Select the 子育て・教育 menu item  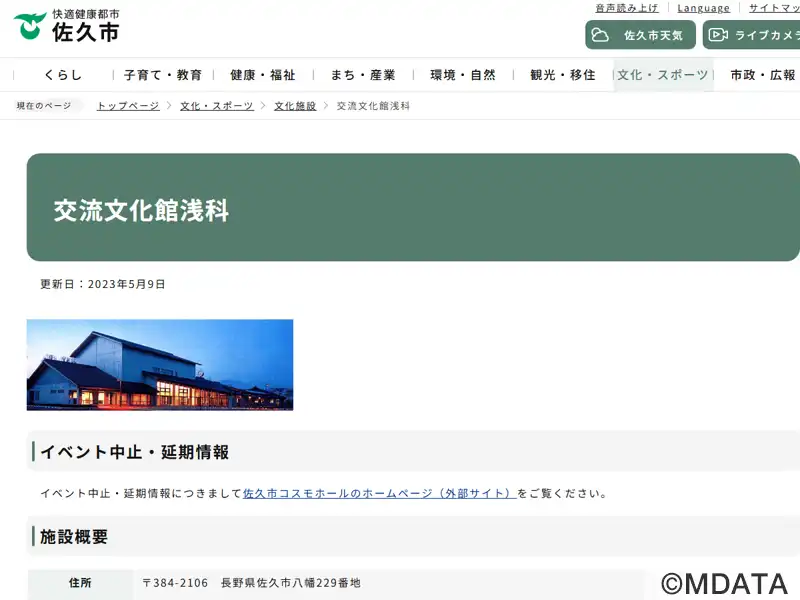pos(163,75)
